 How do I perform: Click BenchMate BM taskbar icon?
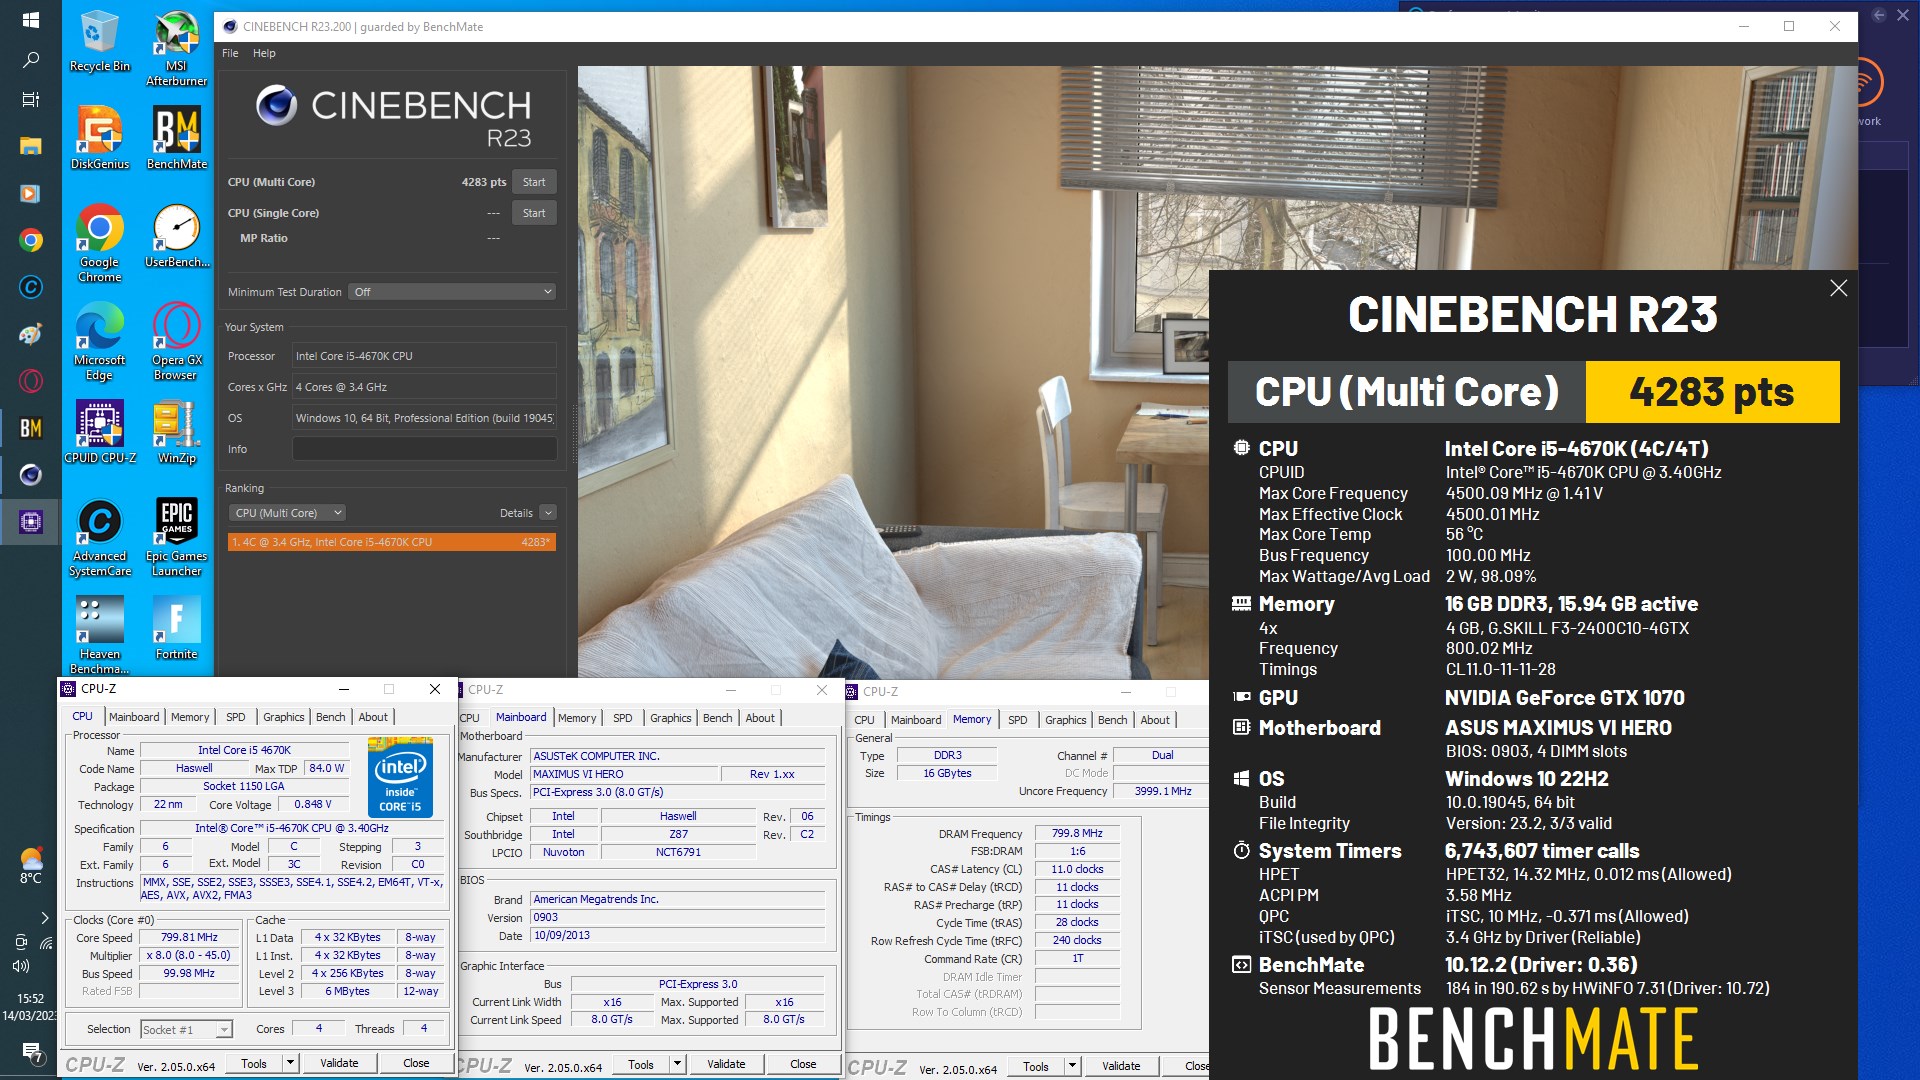pyautogui.click(x=30, y=428)
